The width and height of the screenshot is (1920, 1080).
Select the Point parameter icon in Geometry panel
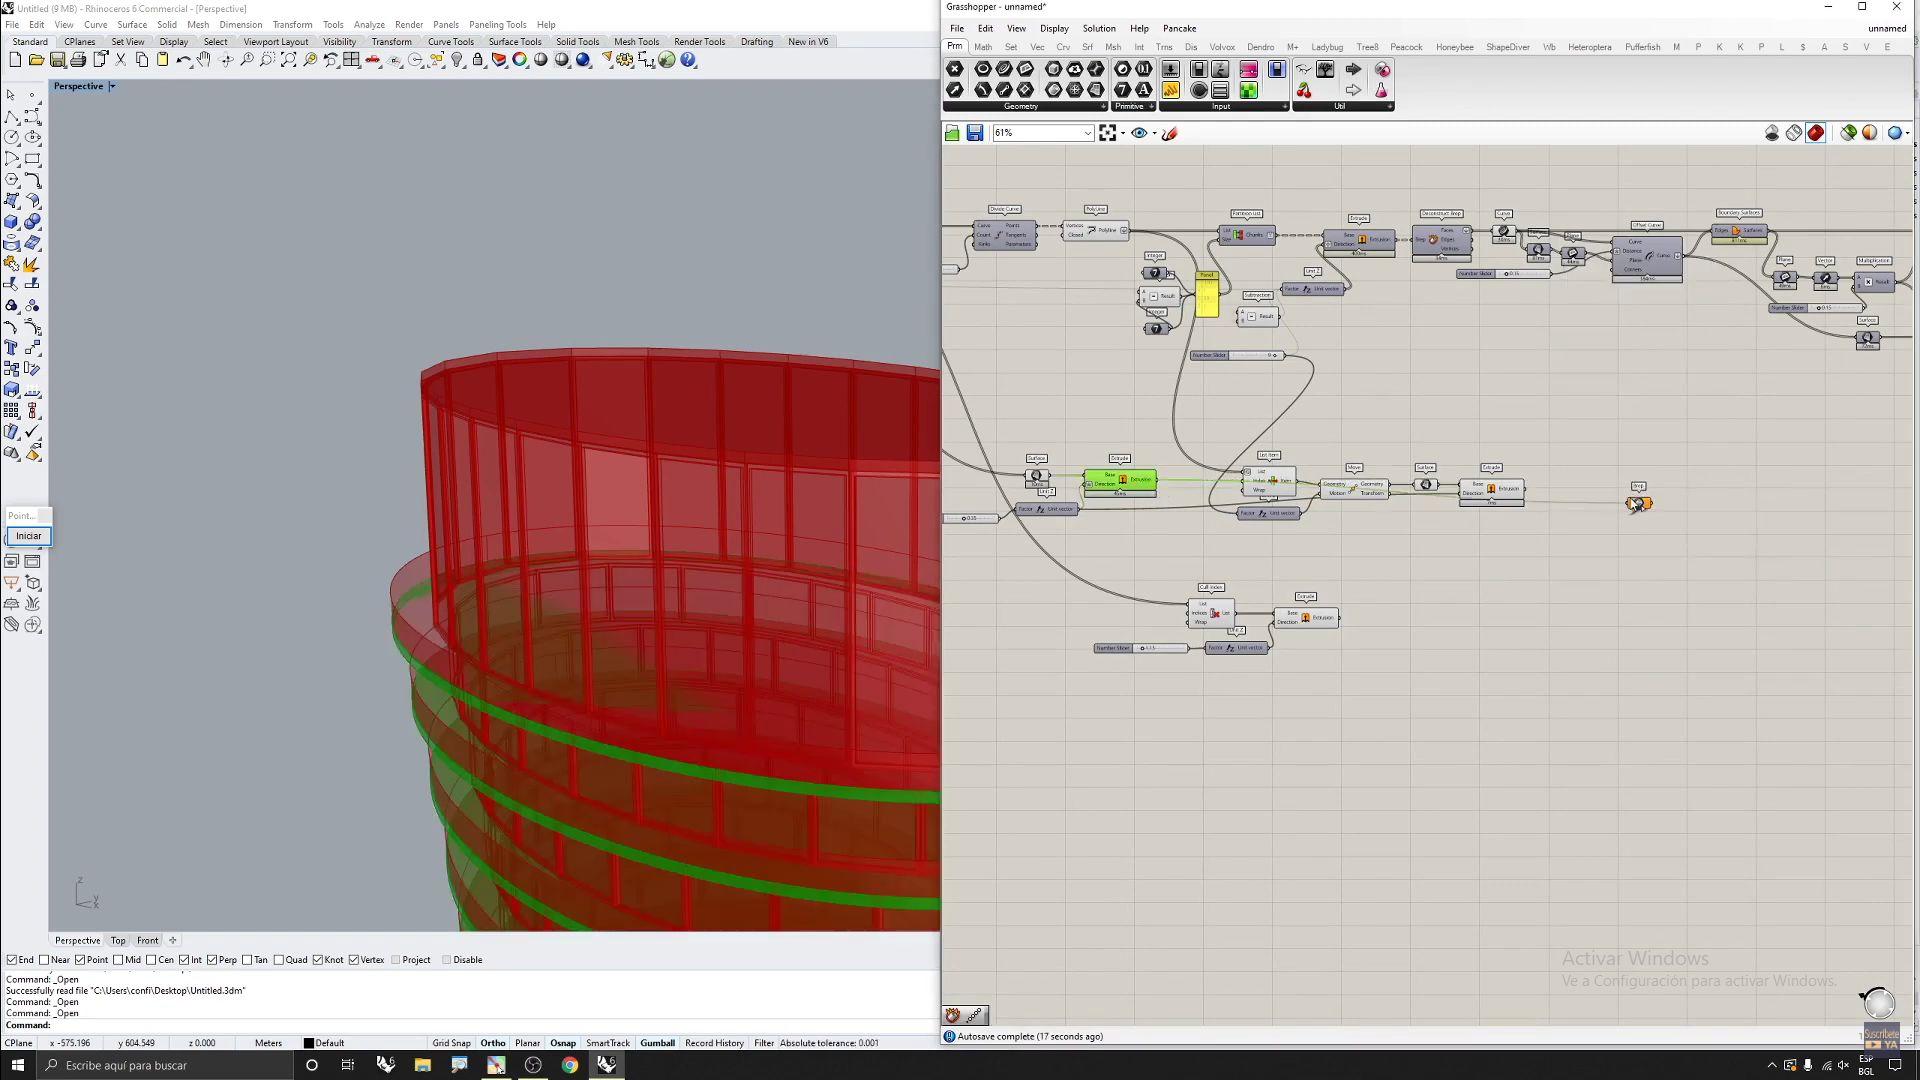pos(955,70)
